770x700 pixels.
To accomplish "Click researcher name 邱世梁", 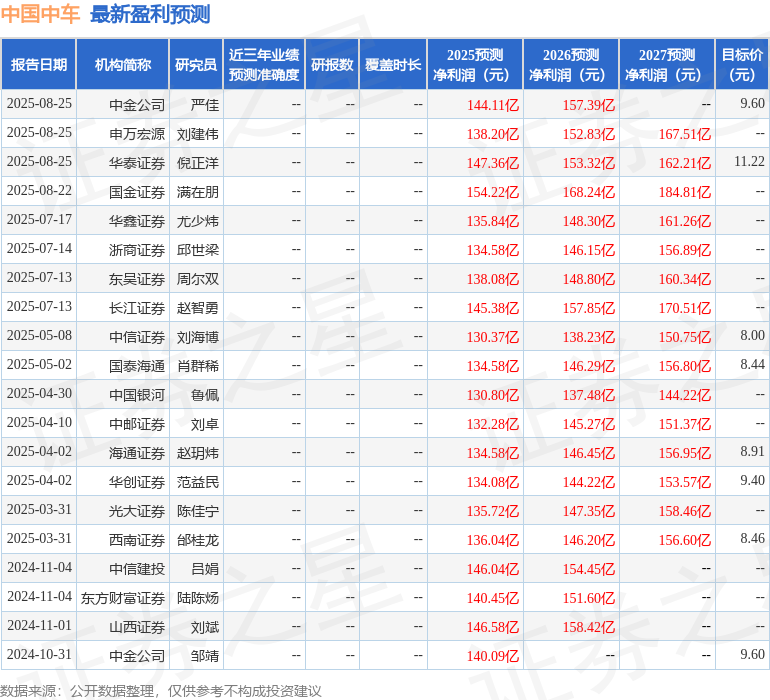I will point(198,250).
